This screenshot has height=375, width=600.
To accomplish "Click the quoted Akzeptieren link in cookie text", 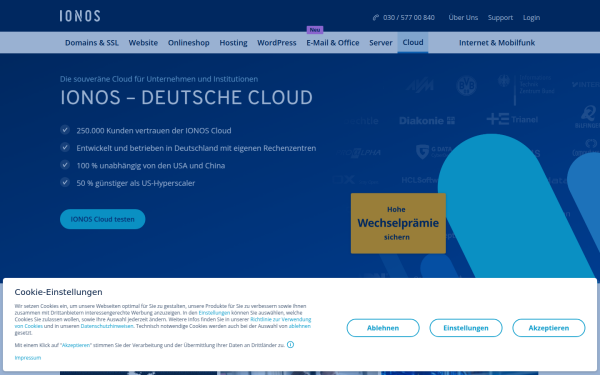I will tap(76, 345).
